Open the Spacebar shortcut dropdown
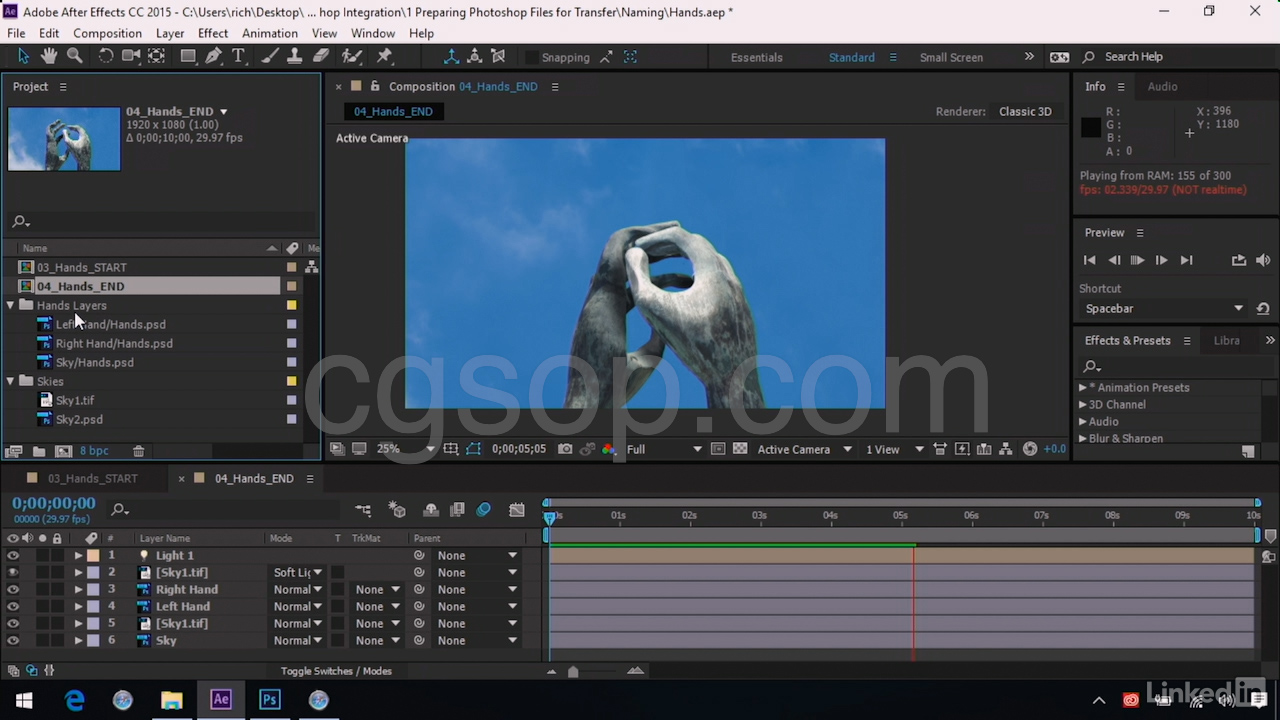1280x720 pixels. tap(1164, 309)
